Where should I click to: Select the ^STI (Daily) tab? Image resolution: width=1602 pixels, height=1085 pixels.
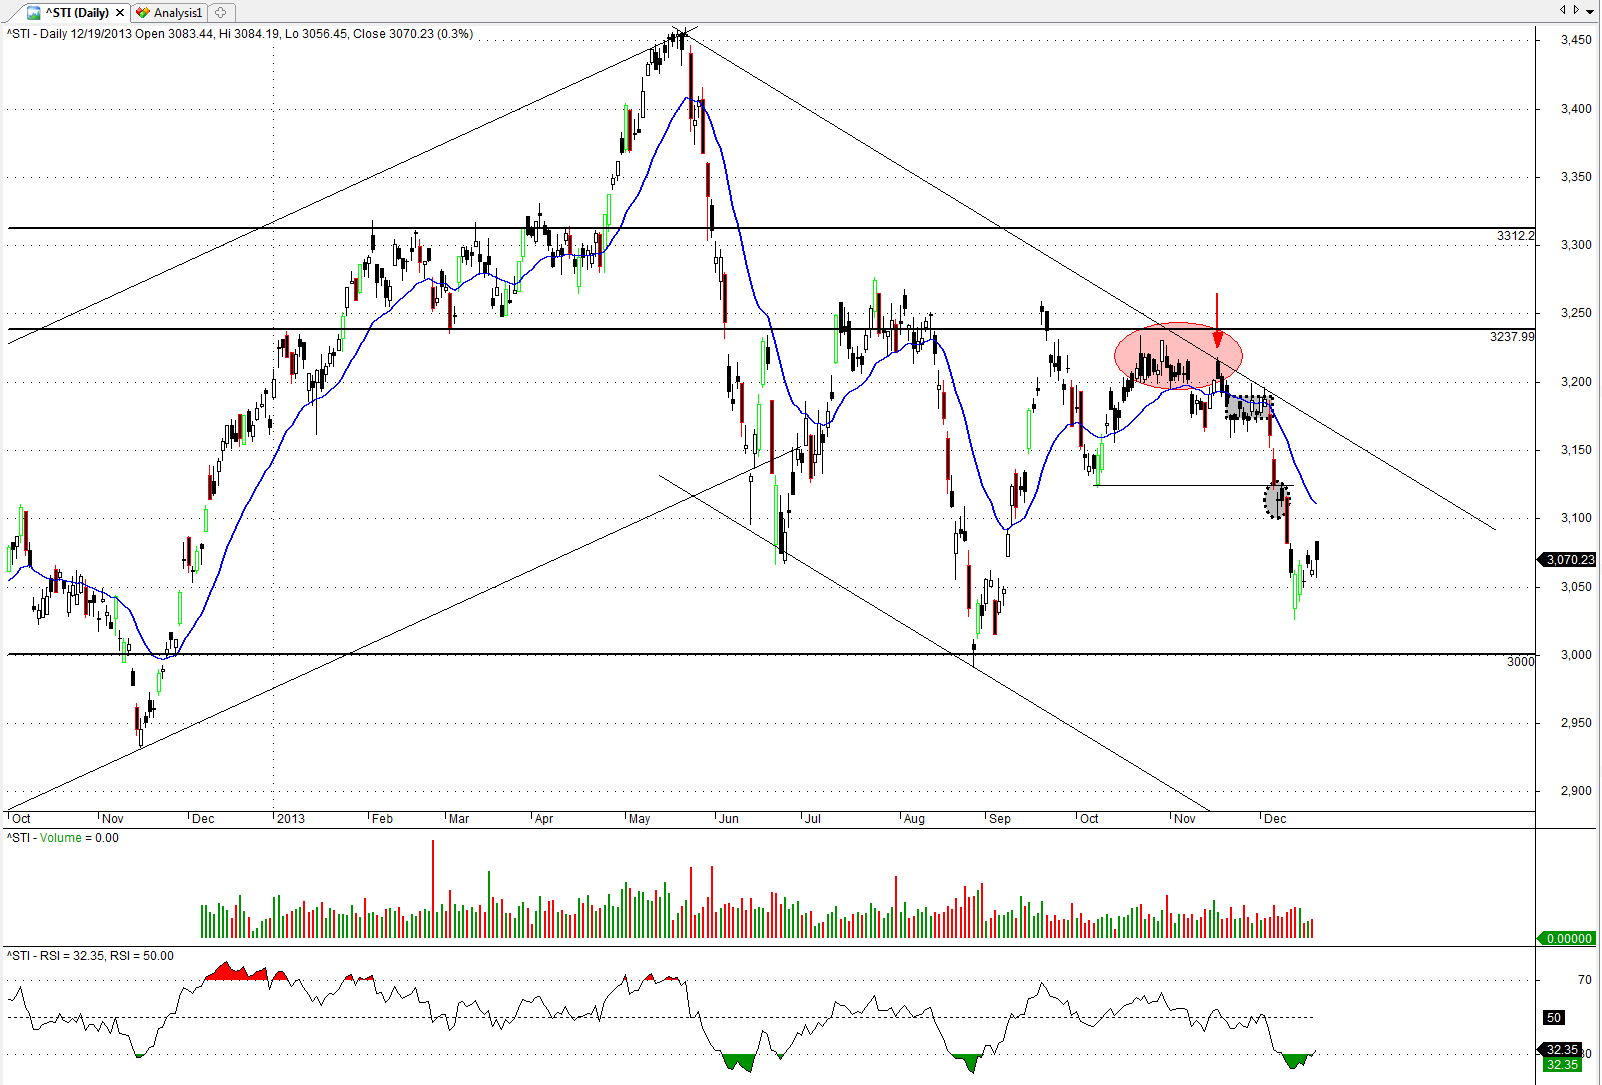pos(77,13)
